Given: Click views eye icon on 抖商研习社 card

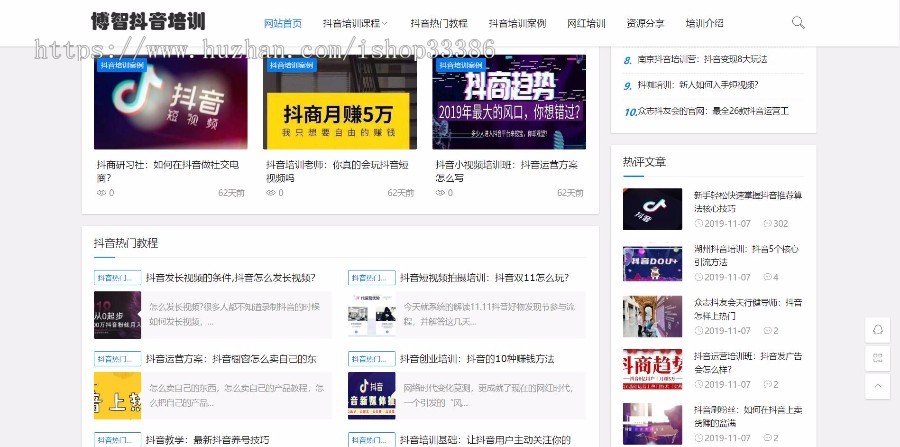Looking at the screenshot, I should click(102, 193).
